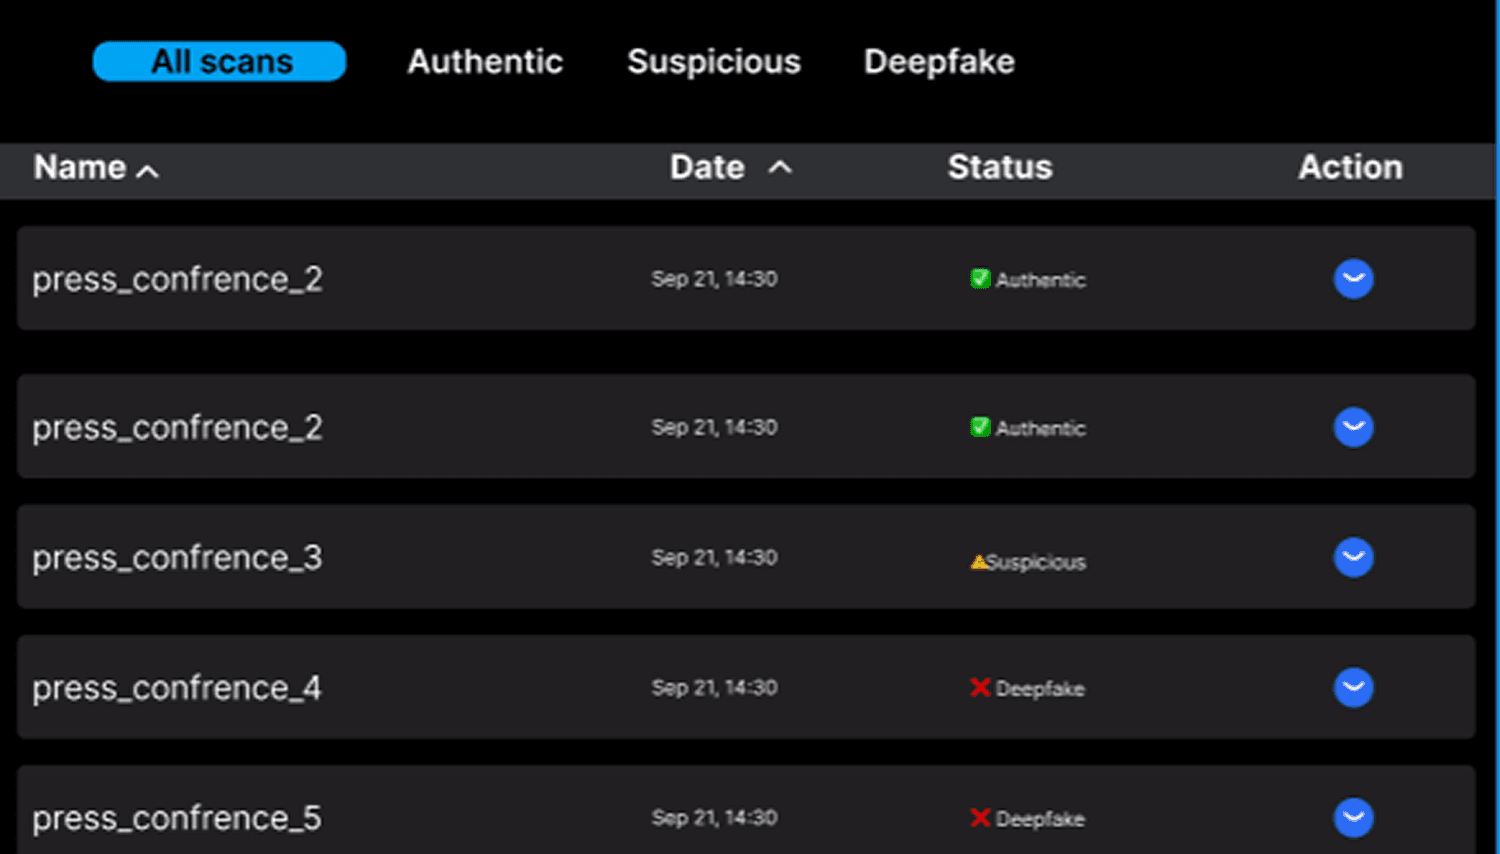Enable the Authentic filter
1500x854 pixels.
pyautogui.click(x=484, y=61)
